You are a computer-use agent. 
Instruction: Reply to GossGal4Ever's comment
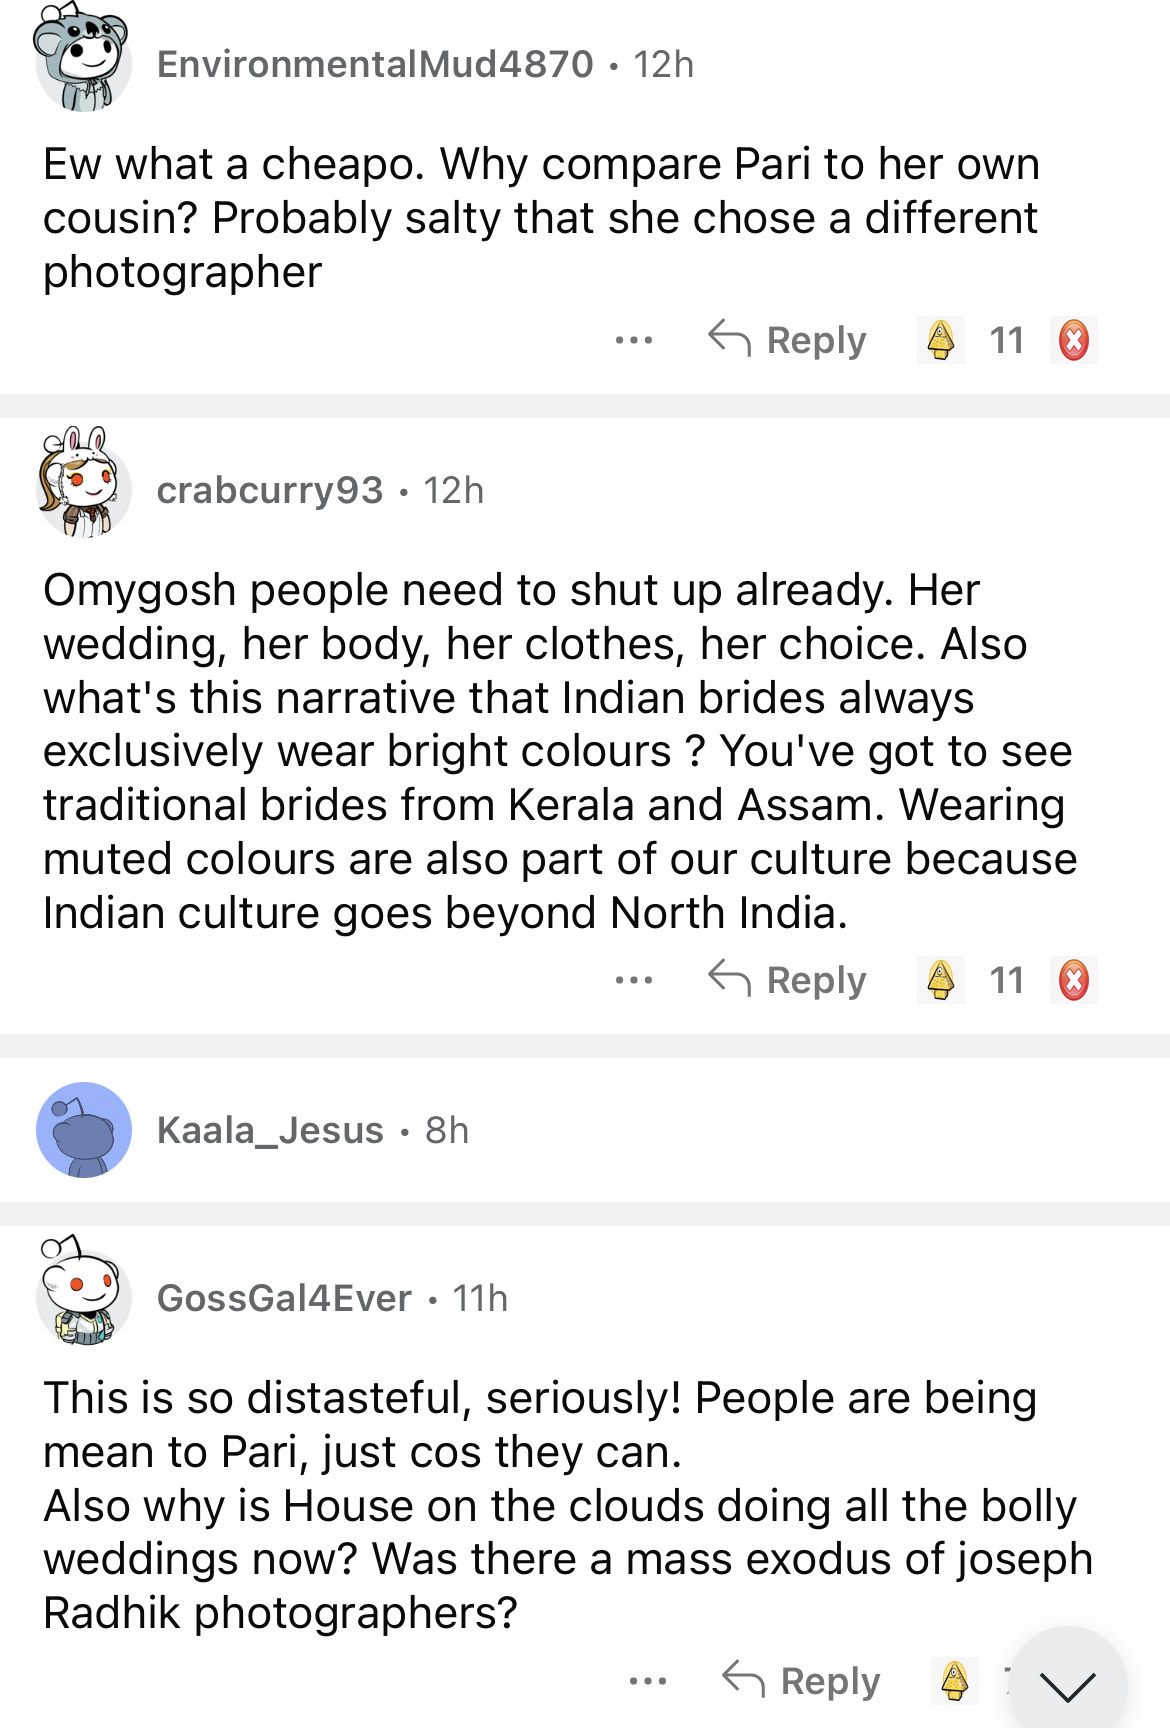802,1680
